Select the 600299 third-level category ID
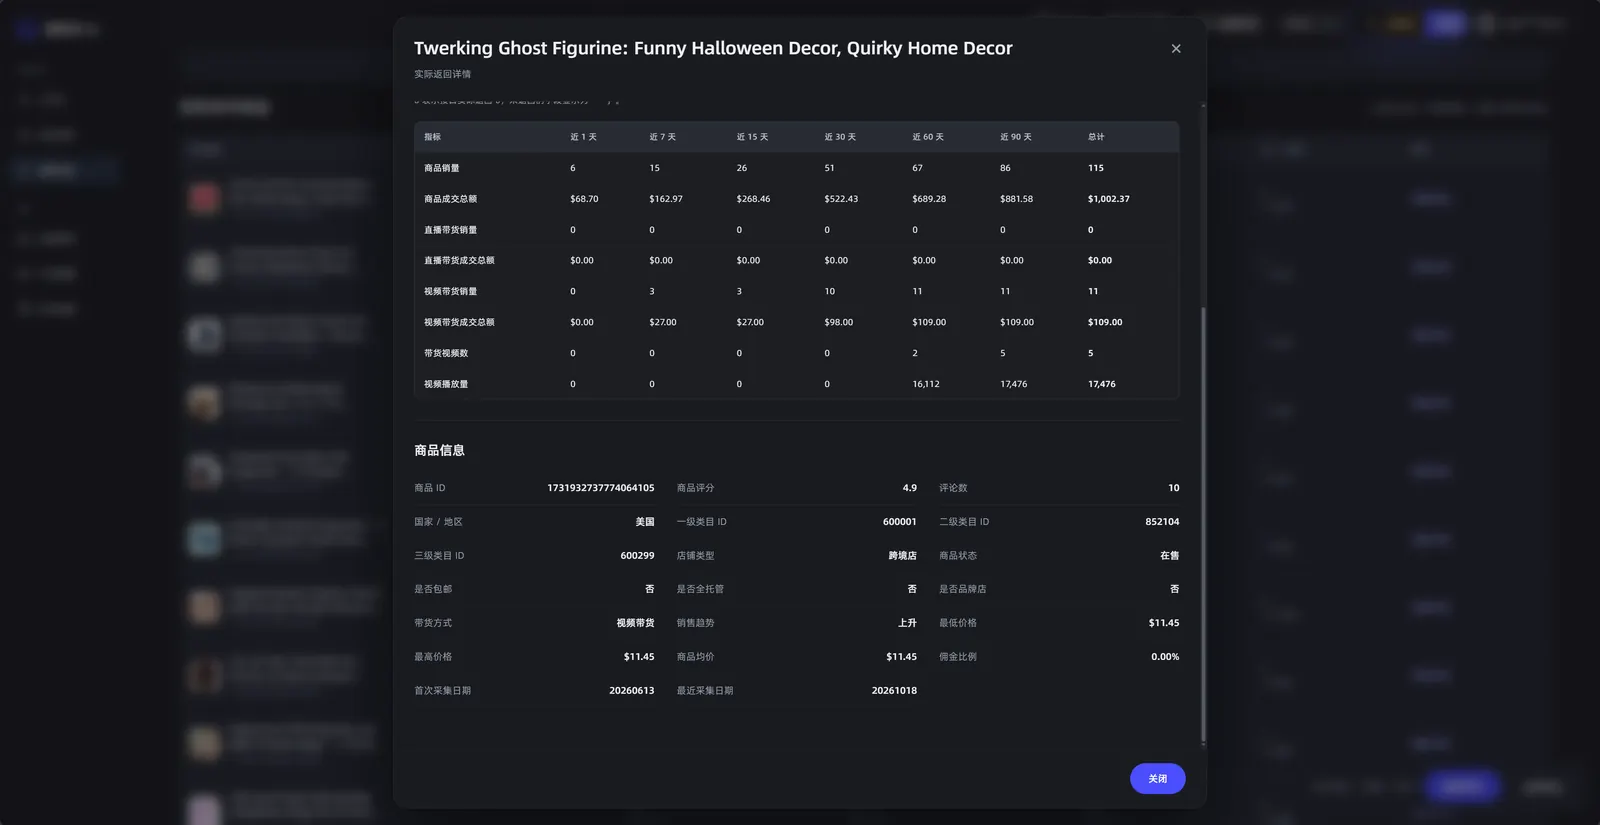Image resolution: width=1600 pixels, height=825 pixels. coord(637,556)
